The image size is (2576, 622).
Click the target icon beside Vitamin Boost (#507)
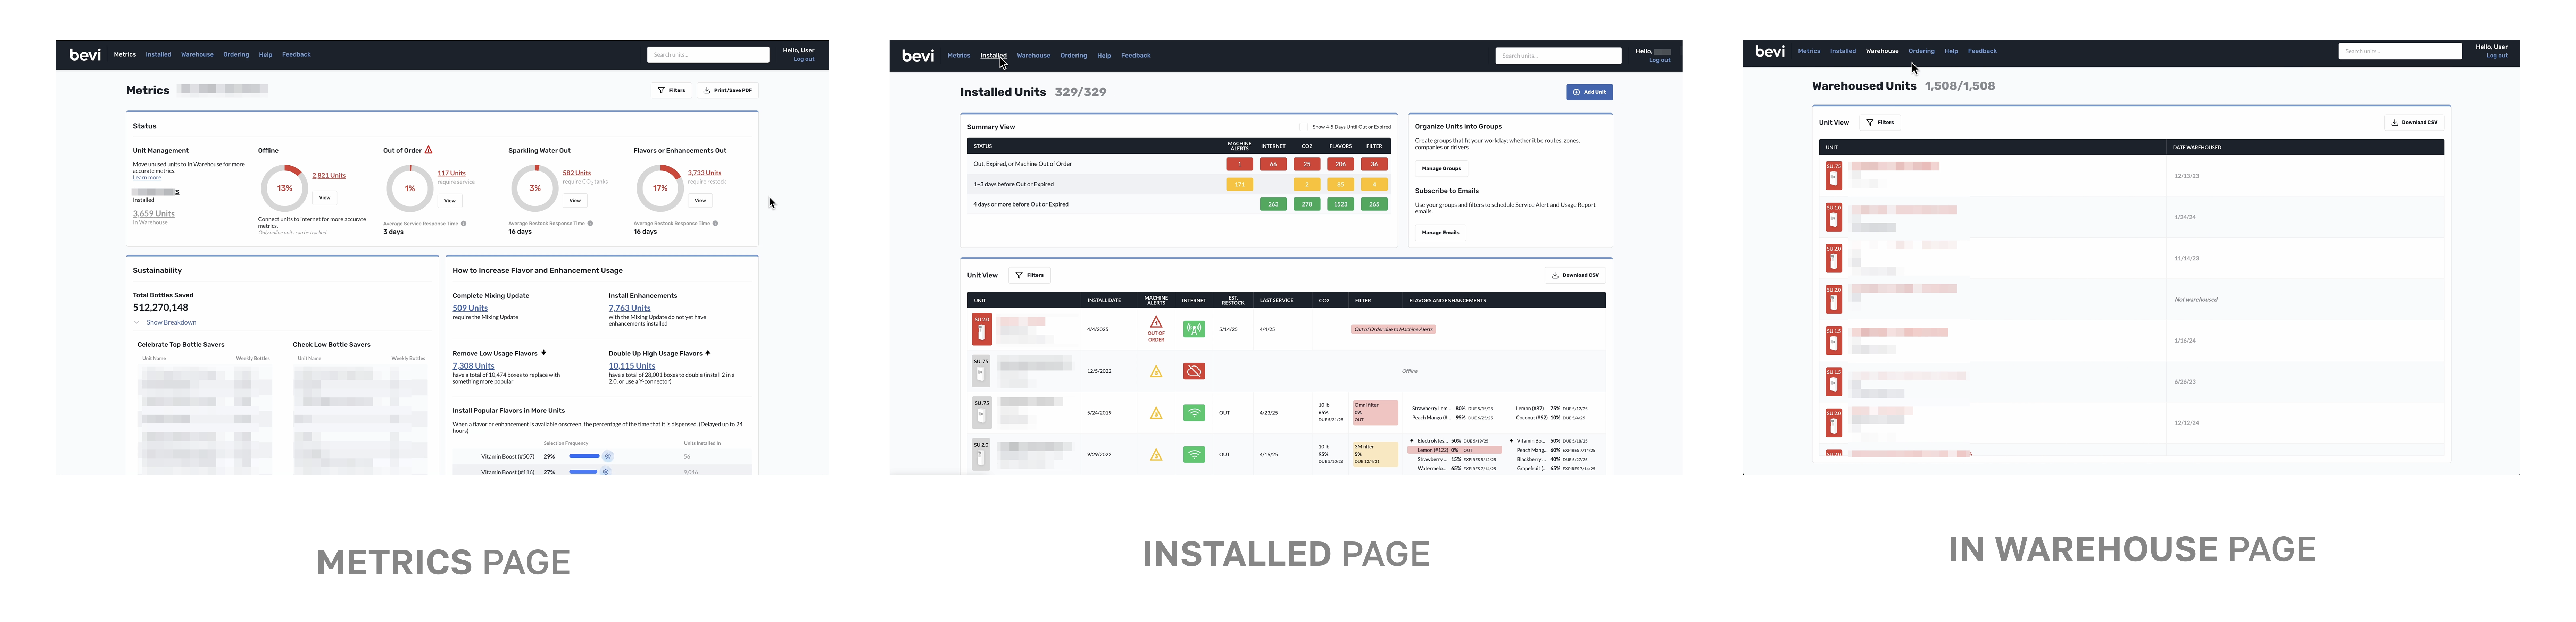pyautogui.click(x=608, y=456)
